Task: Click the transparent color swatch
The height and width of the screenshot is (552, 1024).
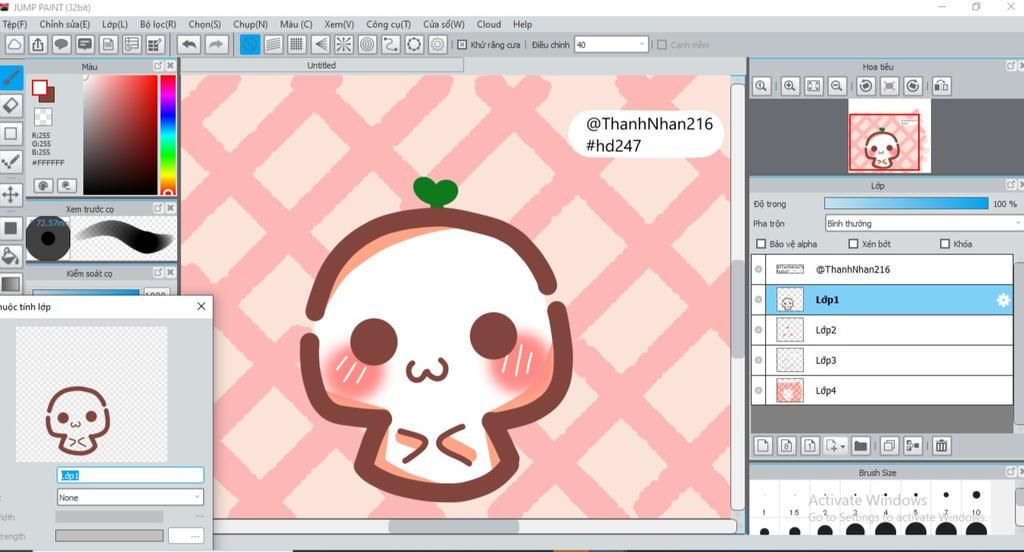Action: (x=43, y=117)
